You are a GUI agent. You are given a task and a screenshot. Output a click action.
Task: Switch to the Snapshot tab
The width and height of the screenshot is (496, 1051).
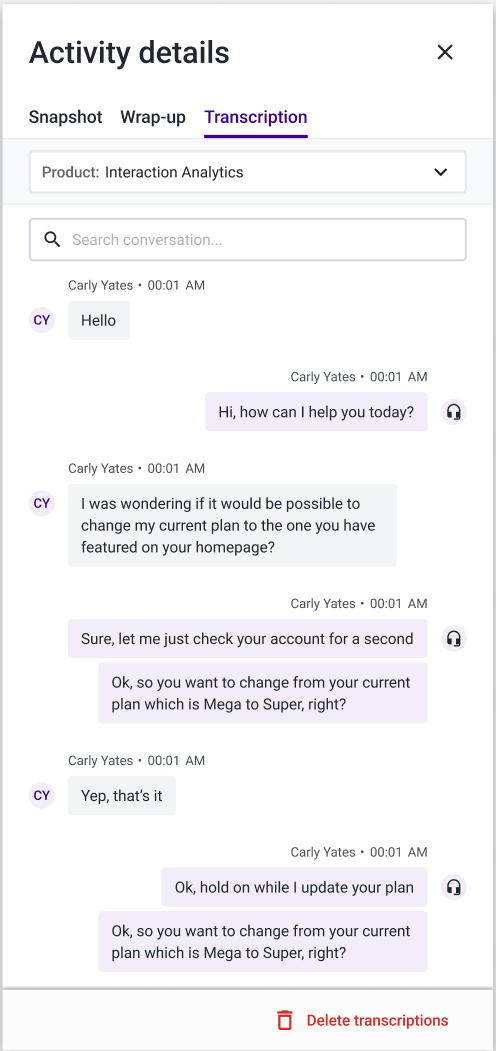tap(66, 117)
